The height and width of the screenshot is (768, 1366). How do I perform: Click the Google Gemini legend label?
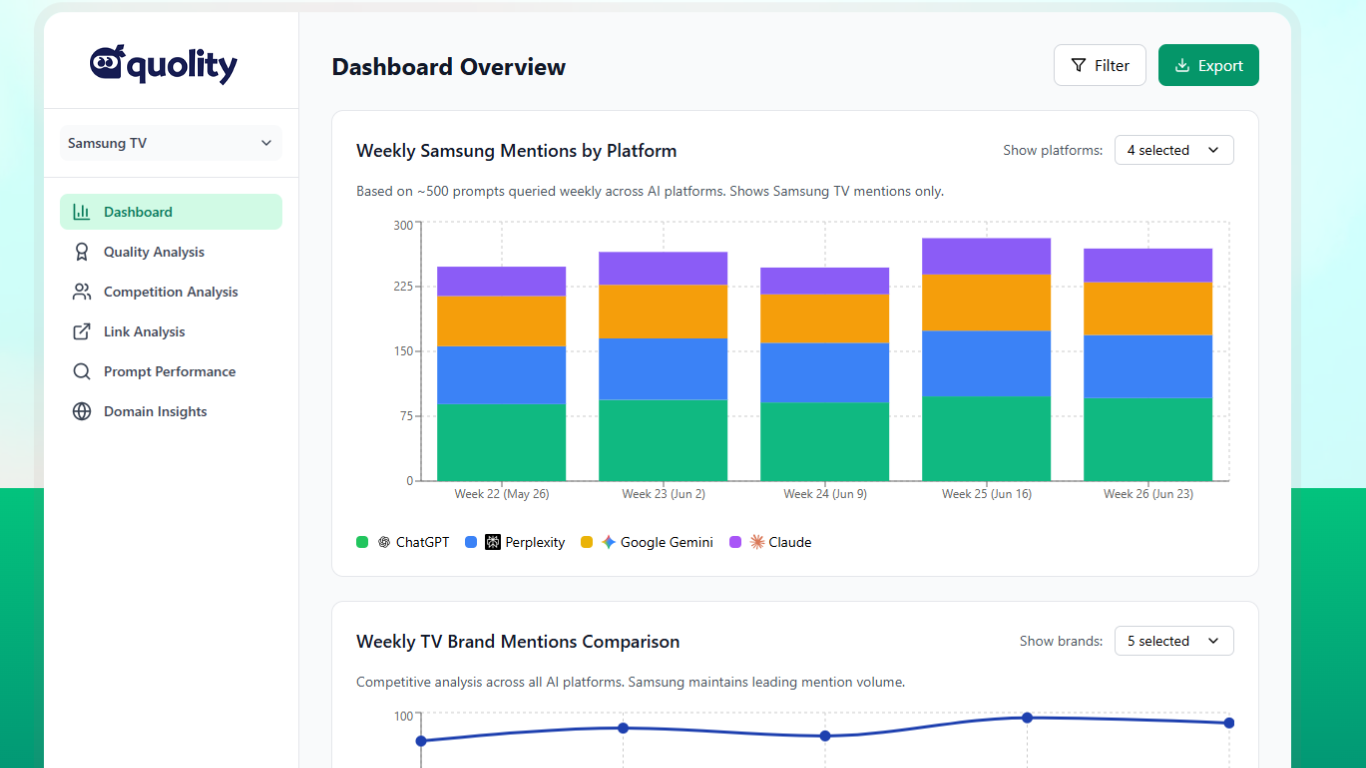pyautogui.click(x=667, y=542)
